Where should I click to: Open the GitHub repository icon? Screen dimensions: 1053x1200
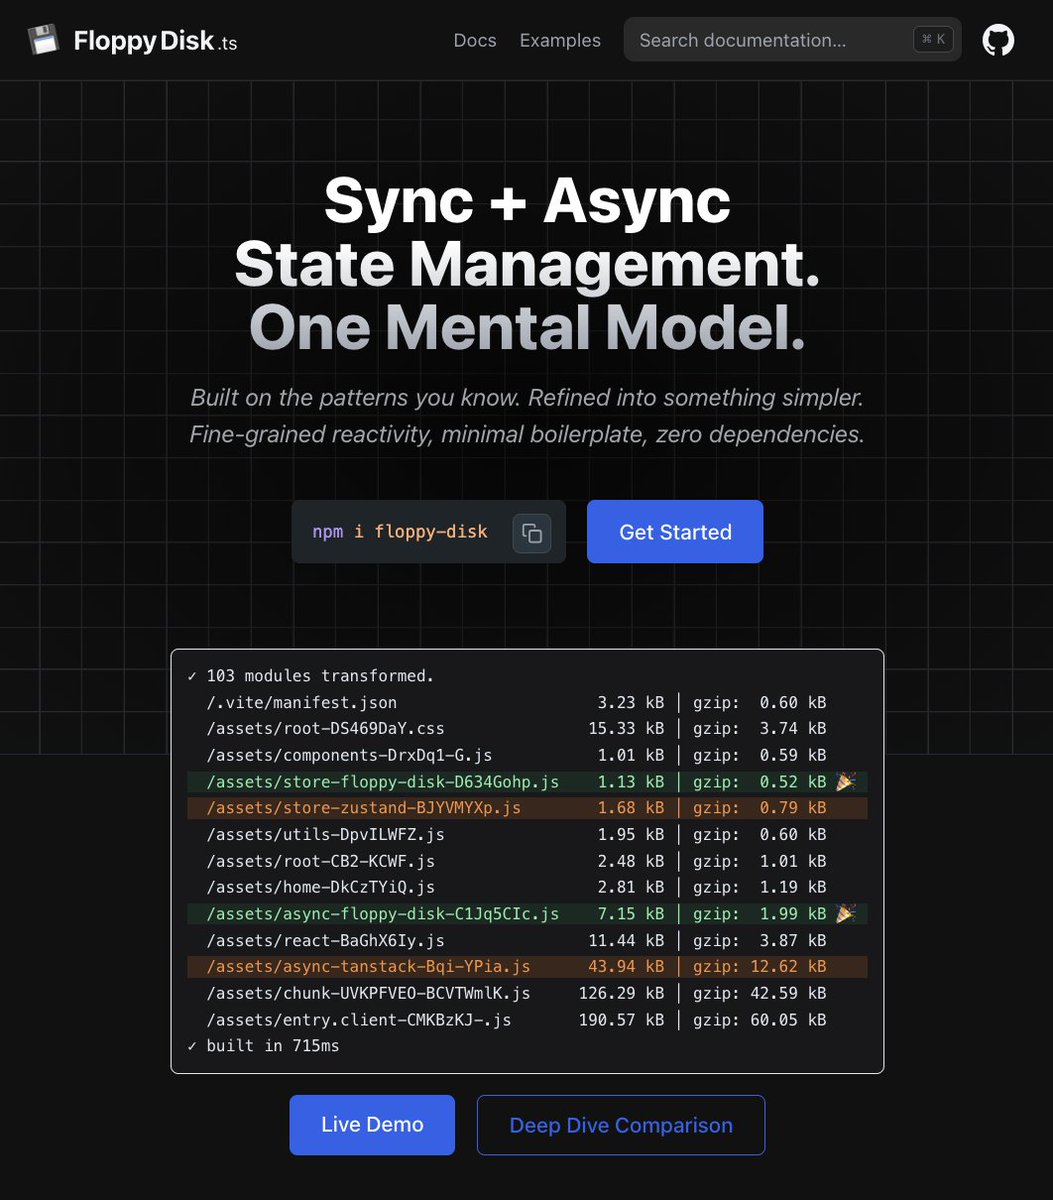(x=998, y=40)
